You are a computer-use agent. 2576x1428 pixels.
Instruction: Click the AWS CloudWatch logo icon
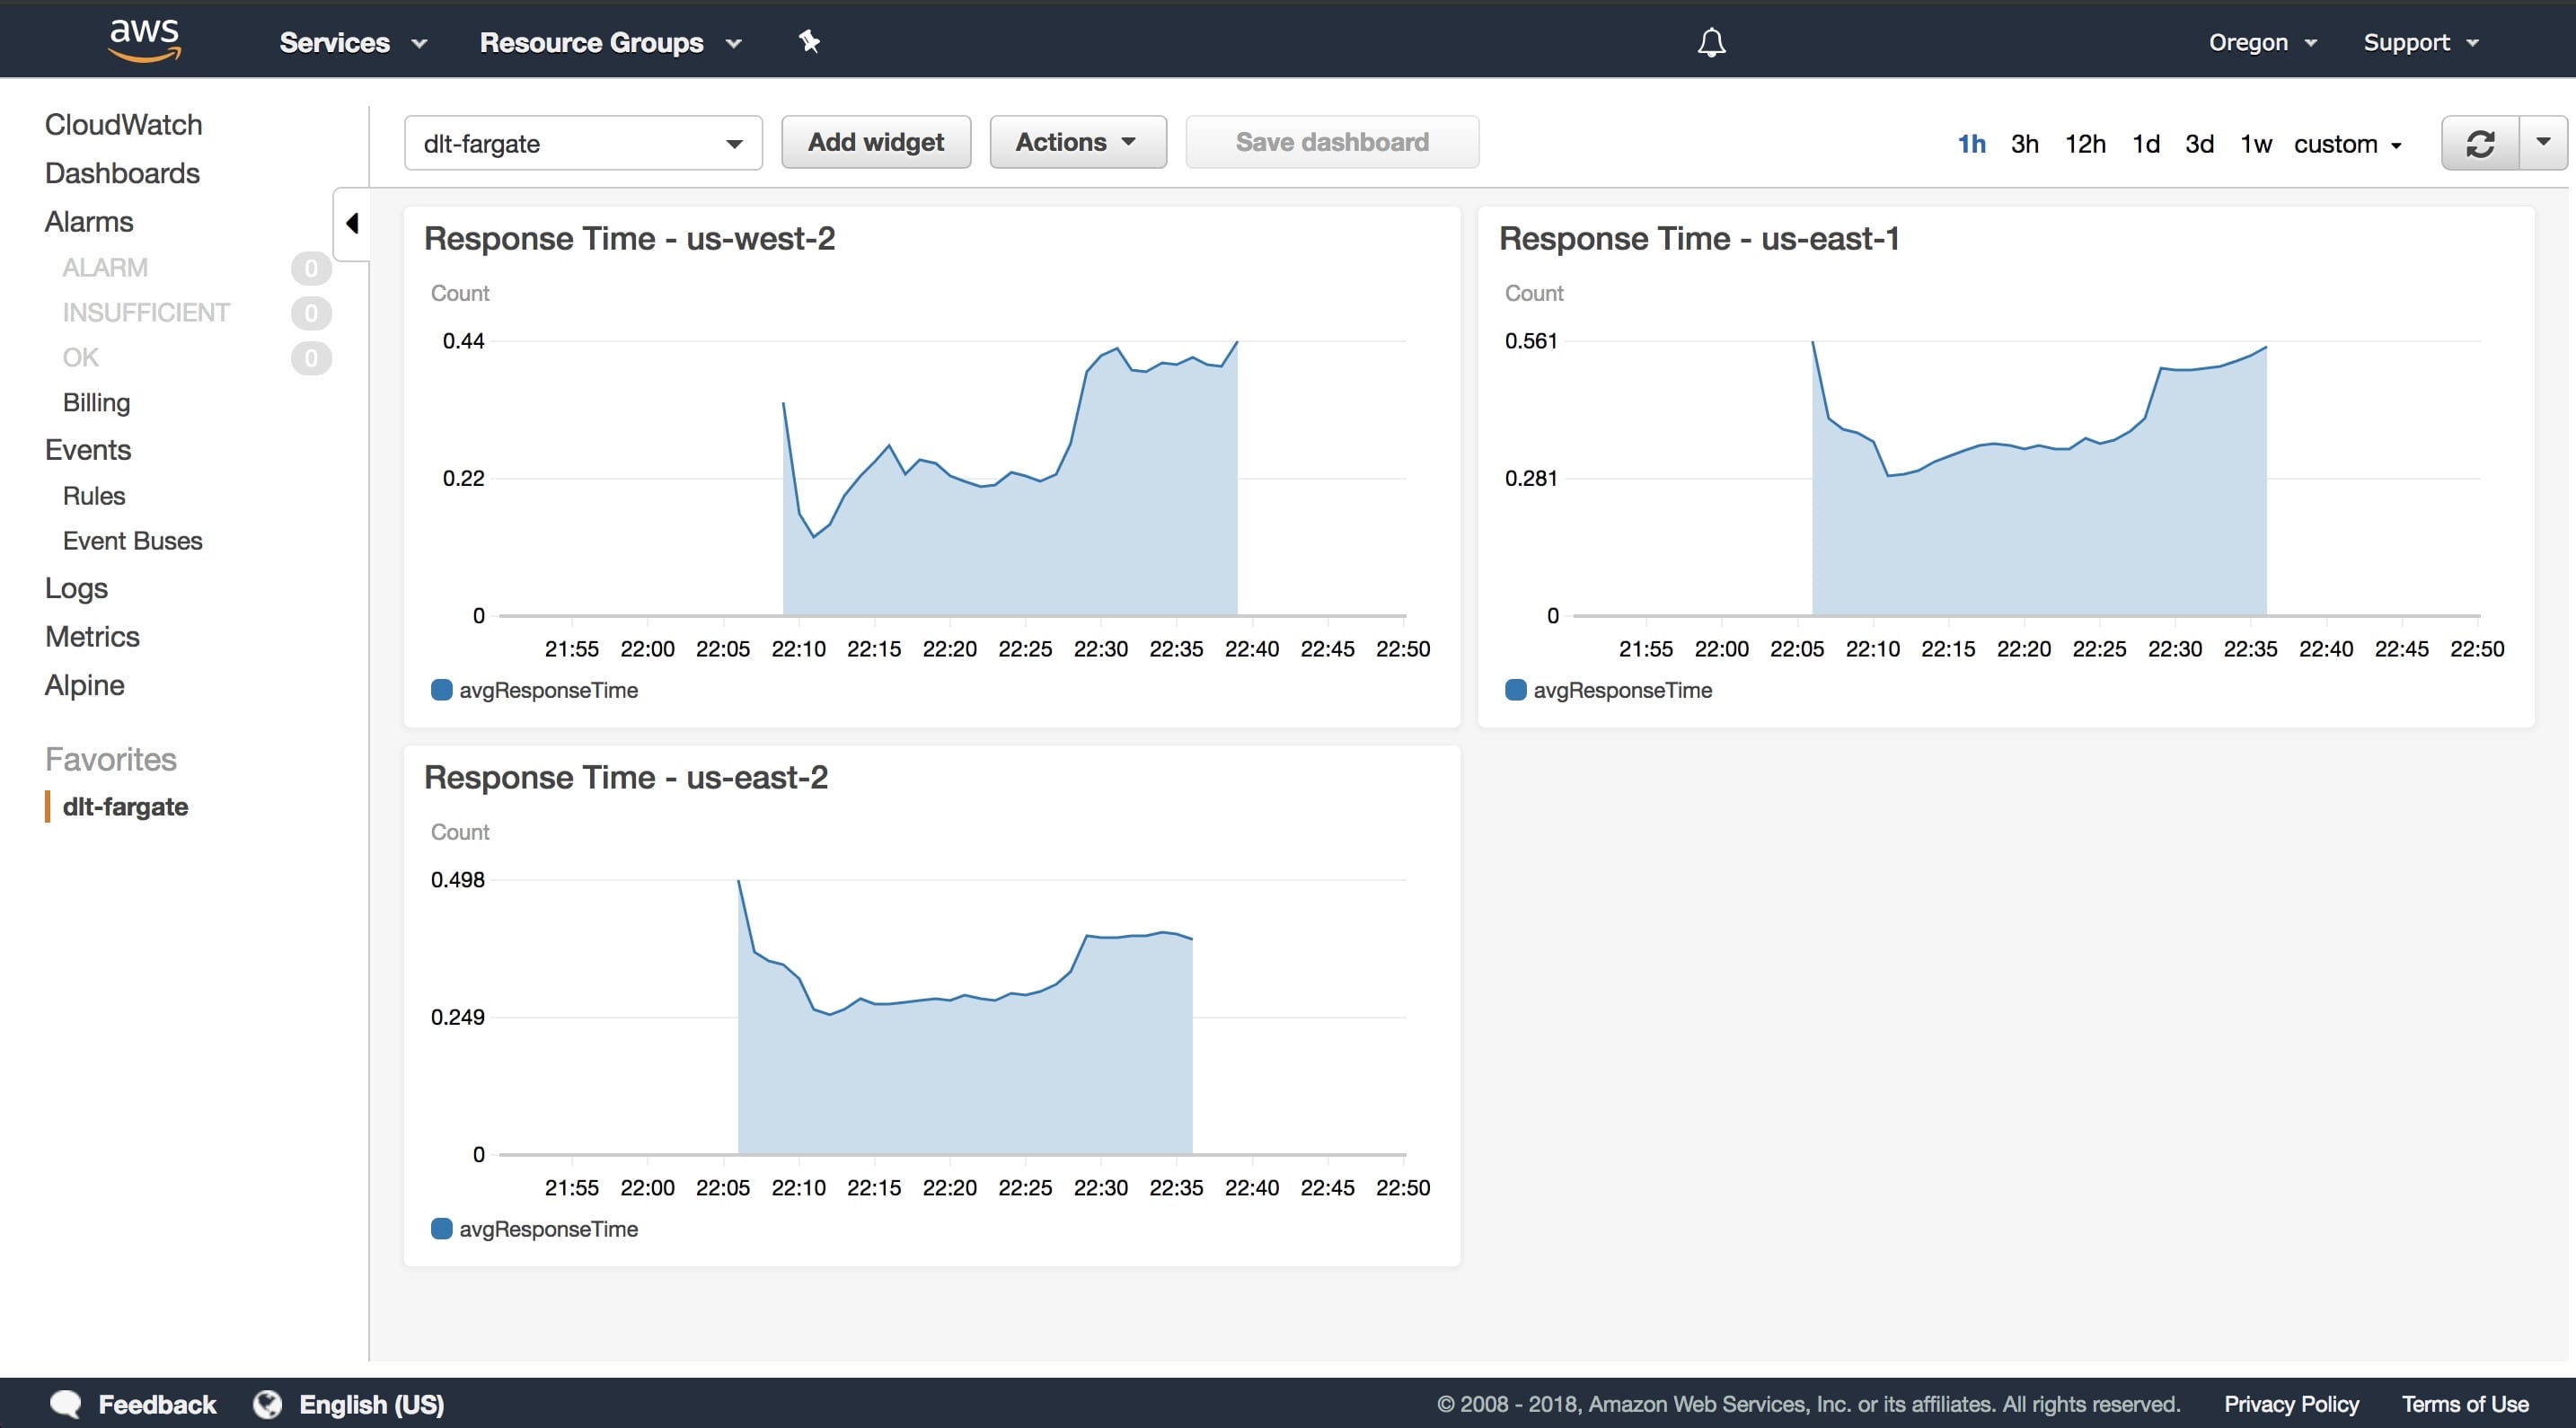coord(123,123)
